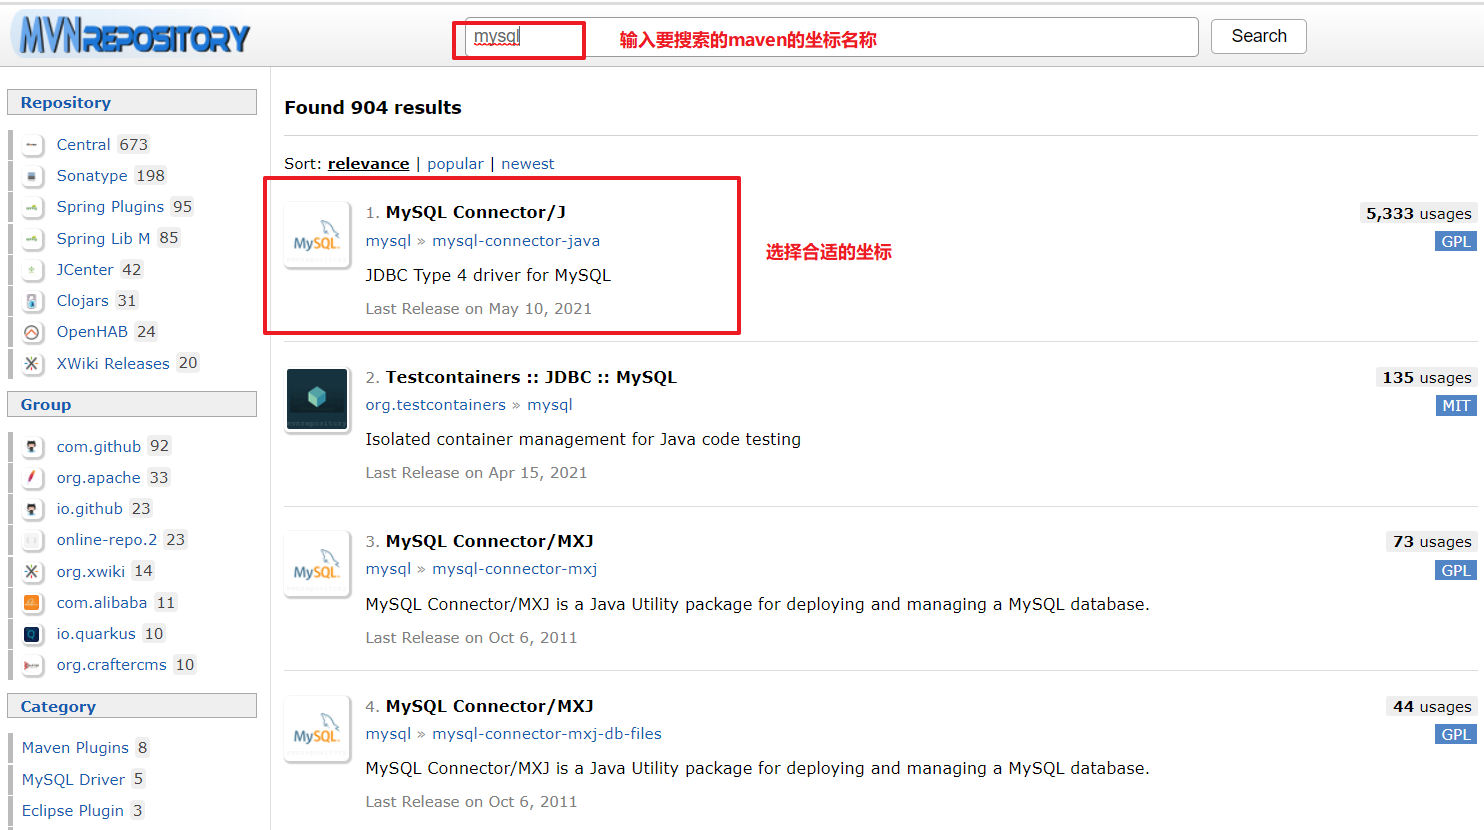This screenshot has width=1484, height=830.
Task: Click the JCenter repository icon
Action: [x=32, y=270]
